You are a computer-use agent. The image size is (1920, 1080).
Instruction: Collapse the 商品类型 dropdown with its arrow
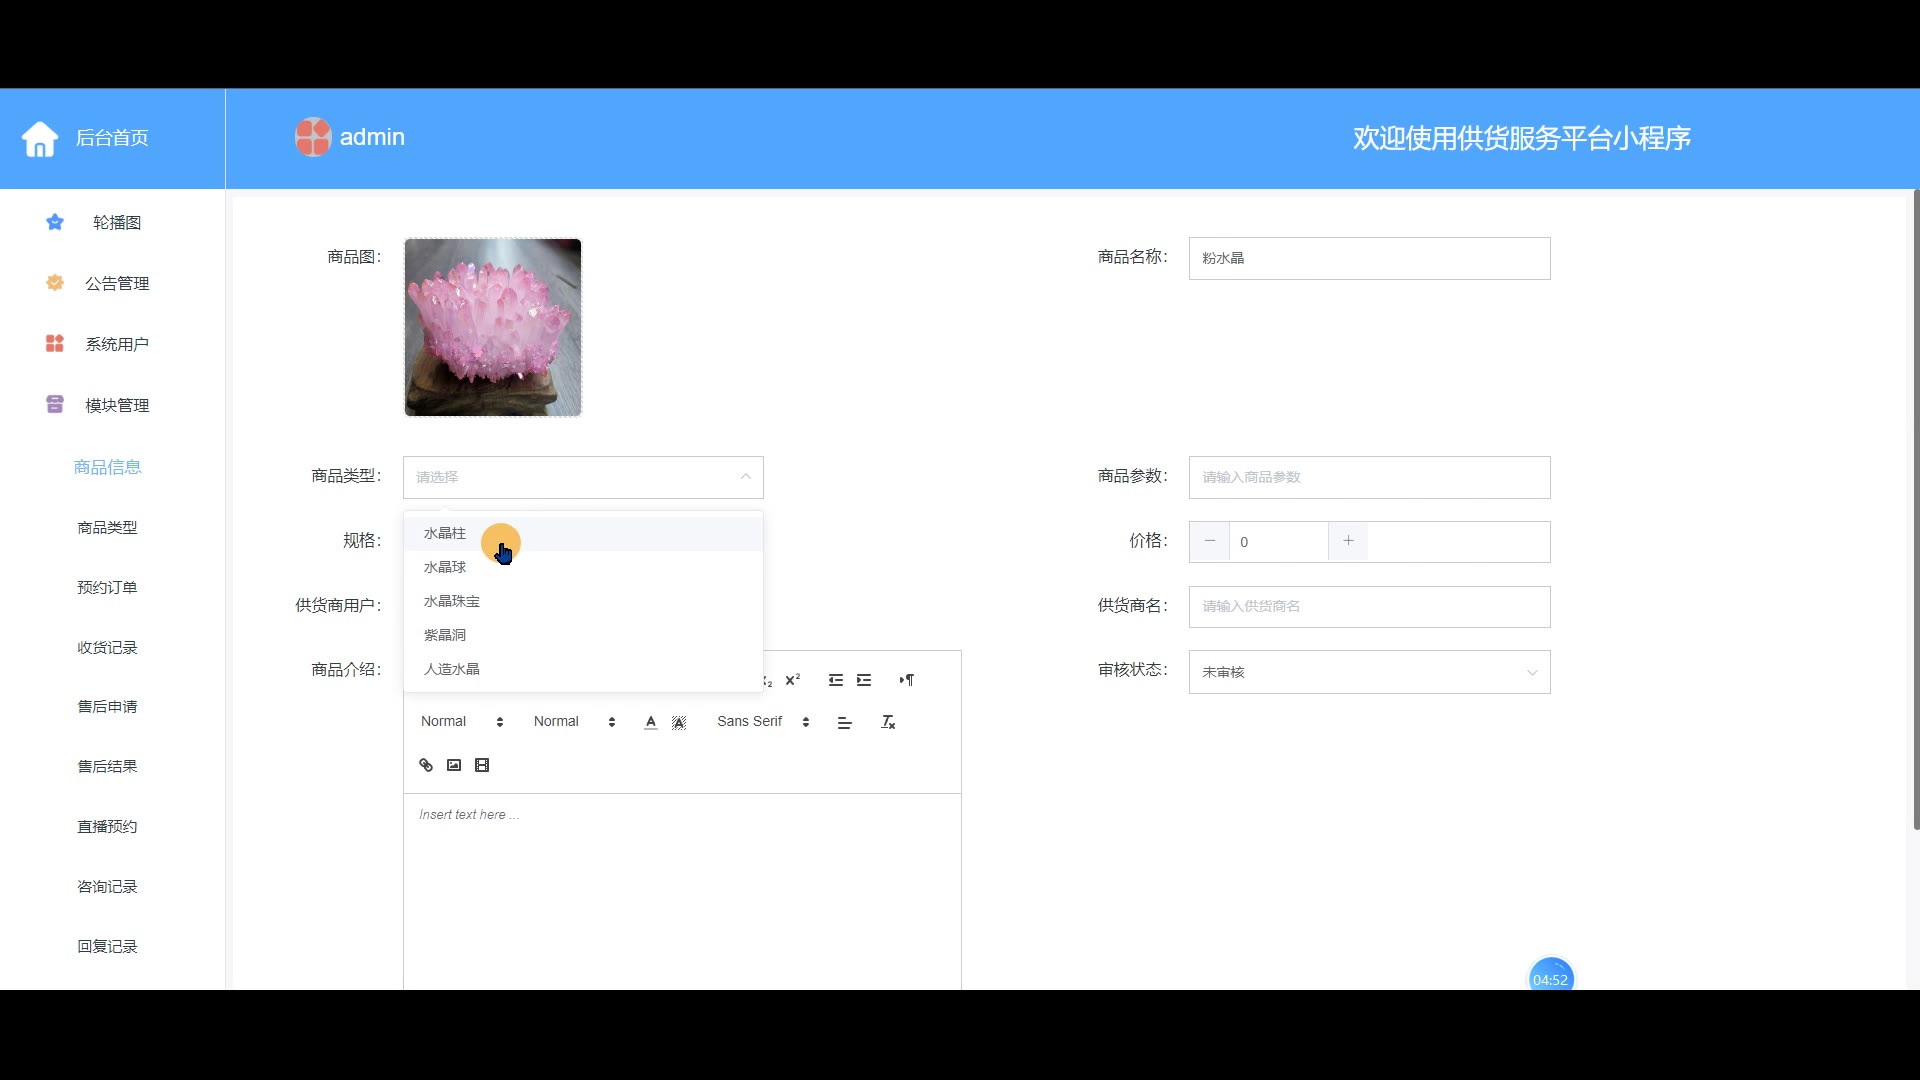(746, 477)
